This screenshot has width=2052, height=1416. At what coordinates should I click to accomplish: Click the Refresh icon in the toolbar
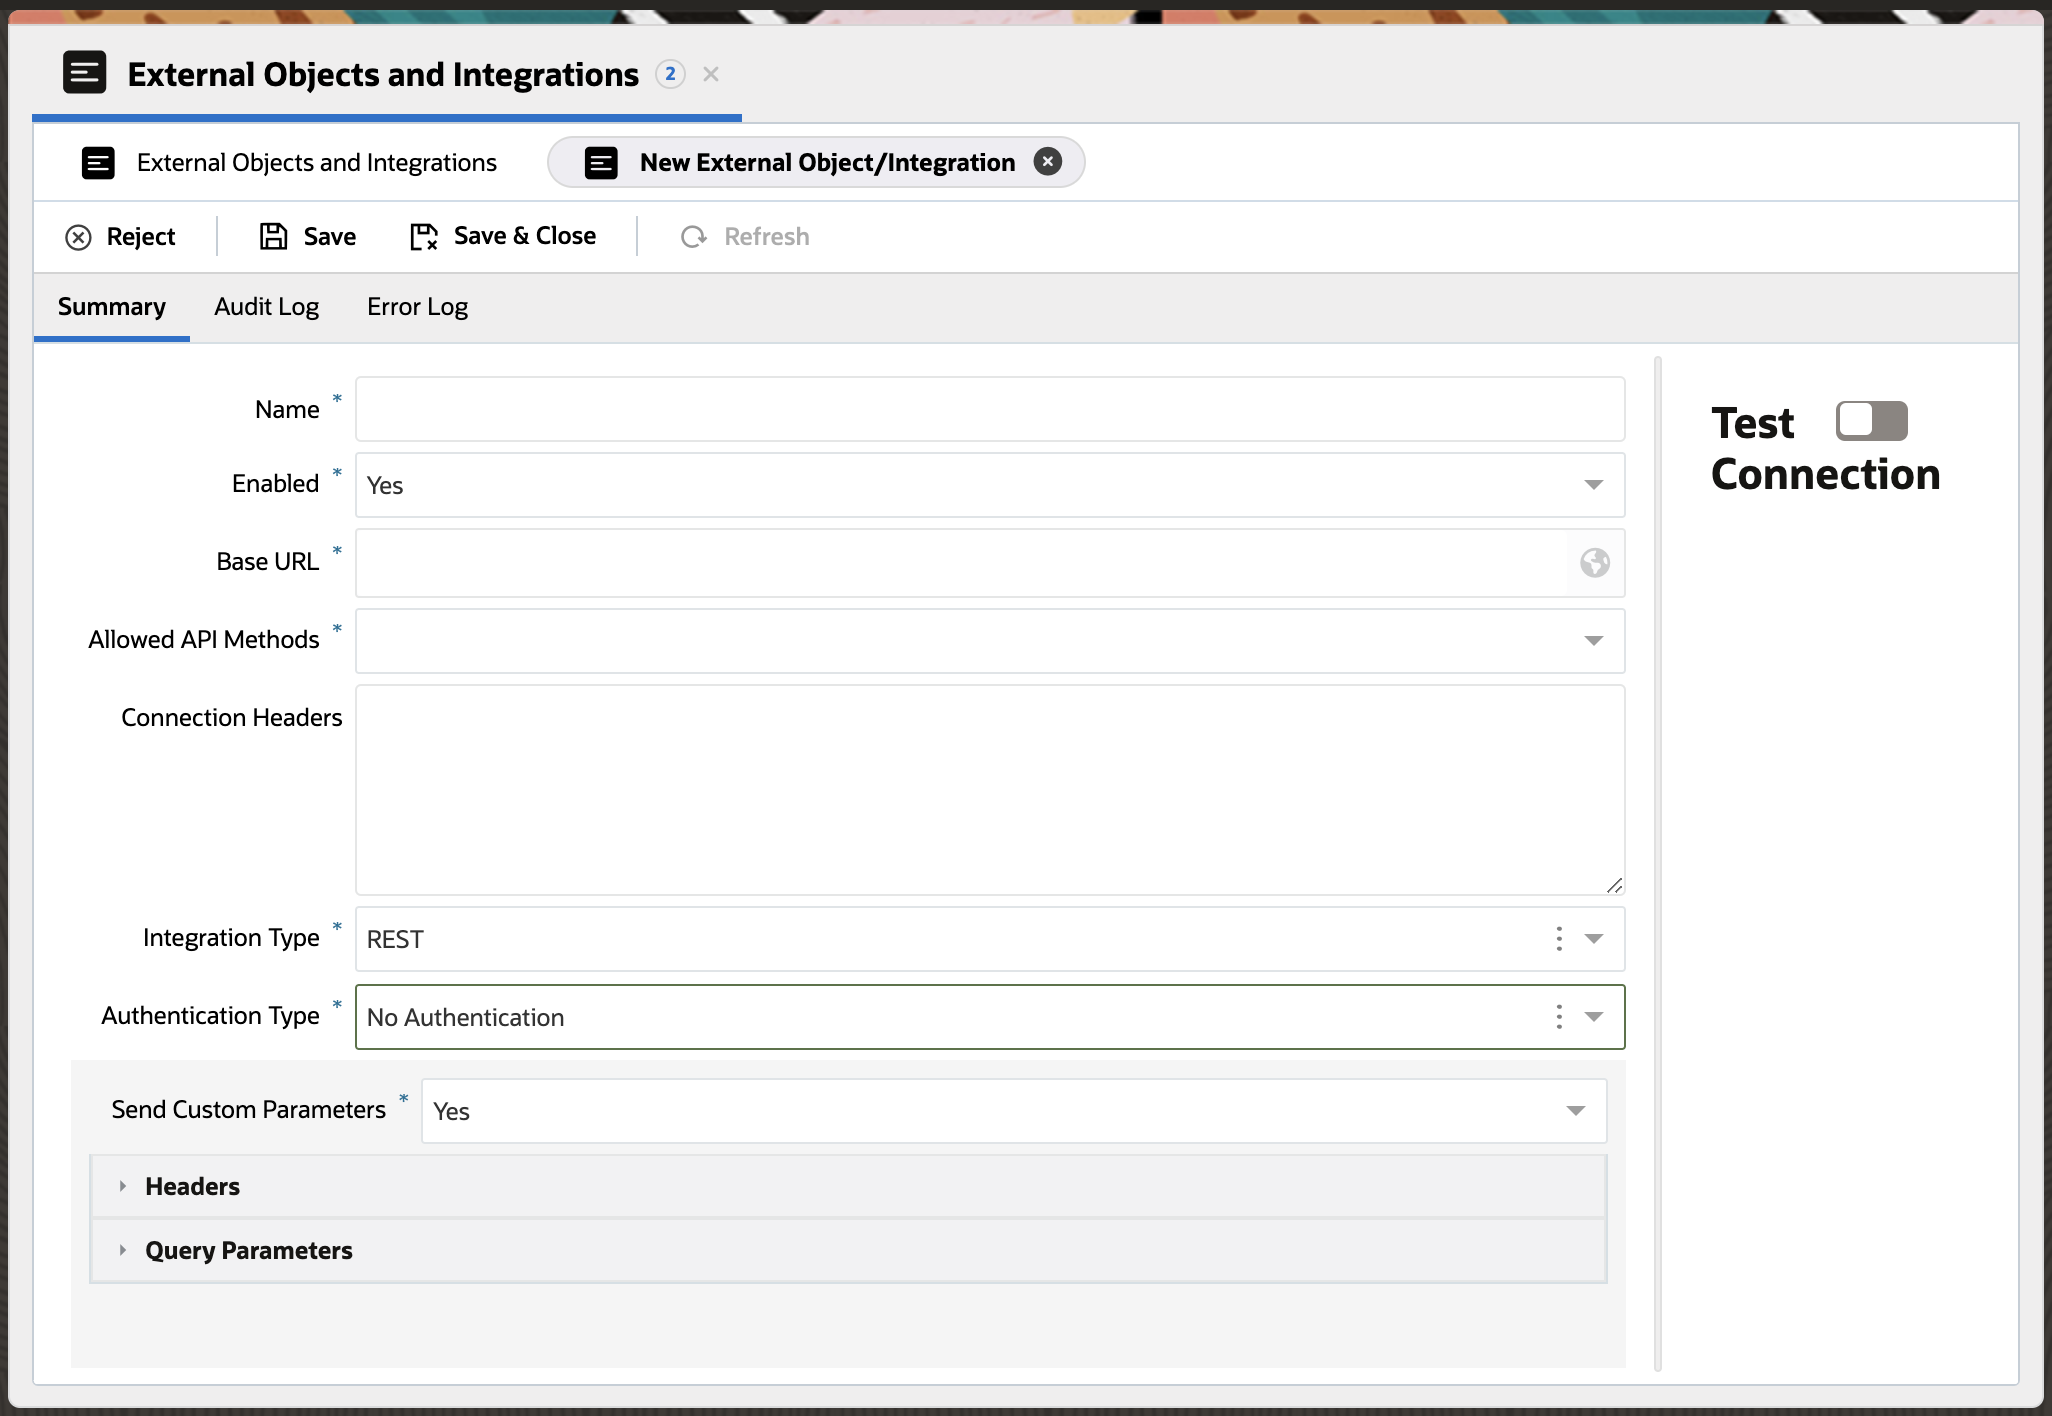pyautogui.click(x=694, y=236)
